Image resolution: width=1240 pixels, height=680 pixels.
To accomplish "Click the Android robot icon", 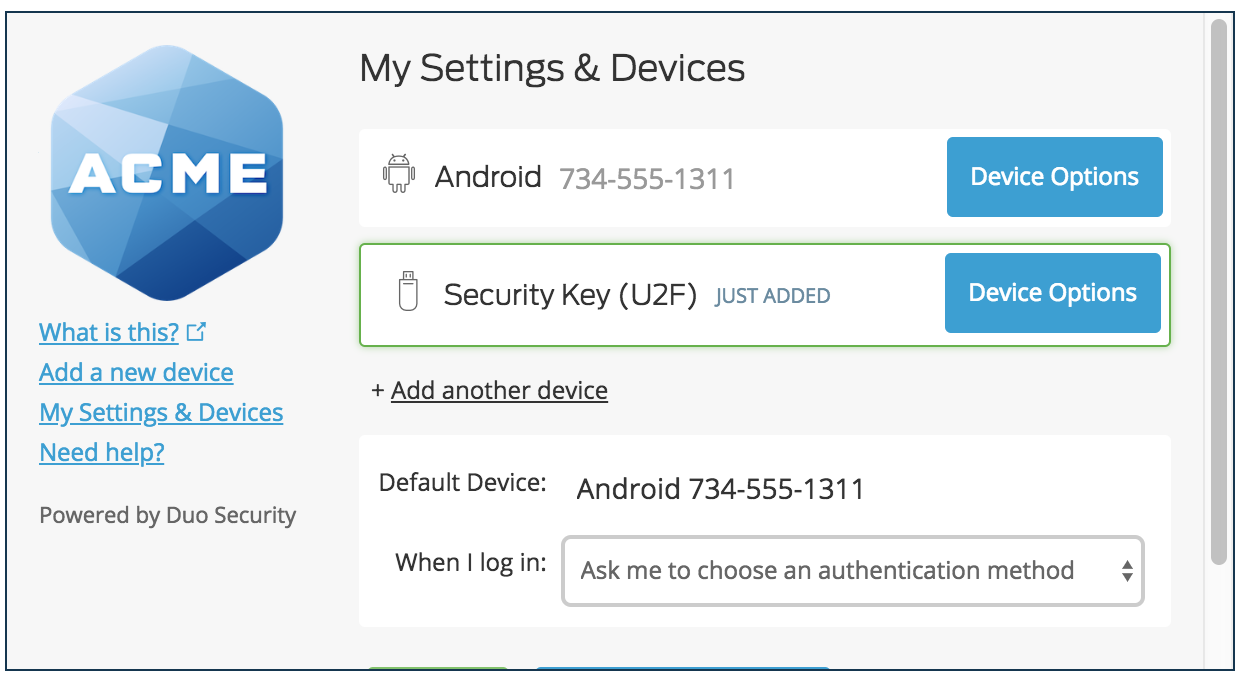I will pos(399,174).
